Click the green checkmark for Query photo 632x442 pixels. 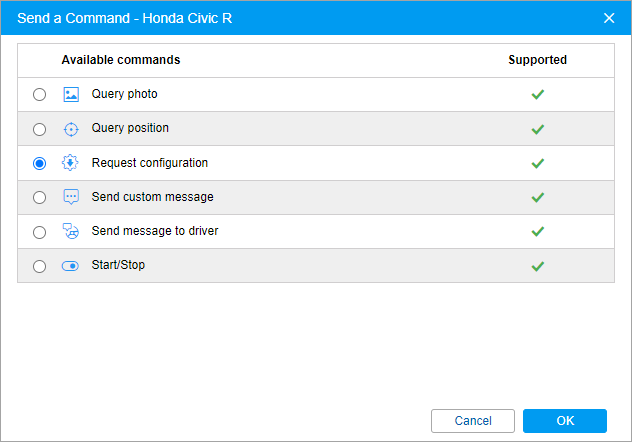click(x=537, y=95)
